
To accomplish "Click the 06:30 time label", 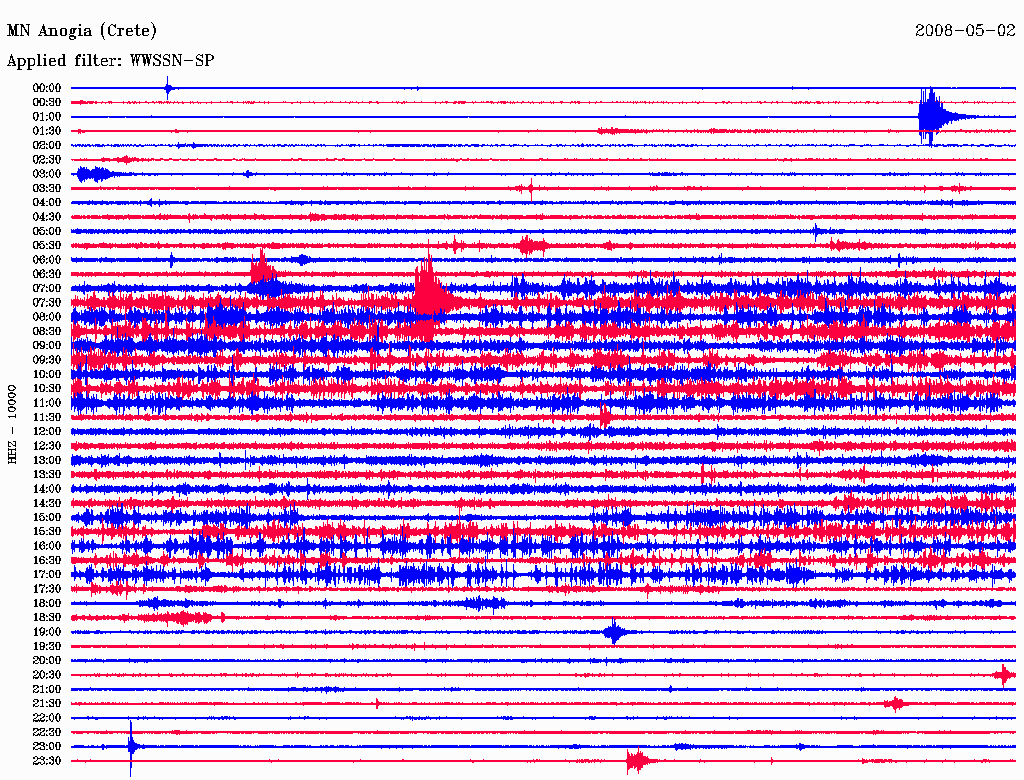I will pyautogui.click(x=47, y=274).
